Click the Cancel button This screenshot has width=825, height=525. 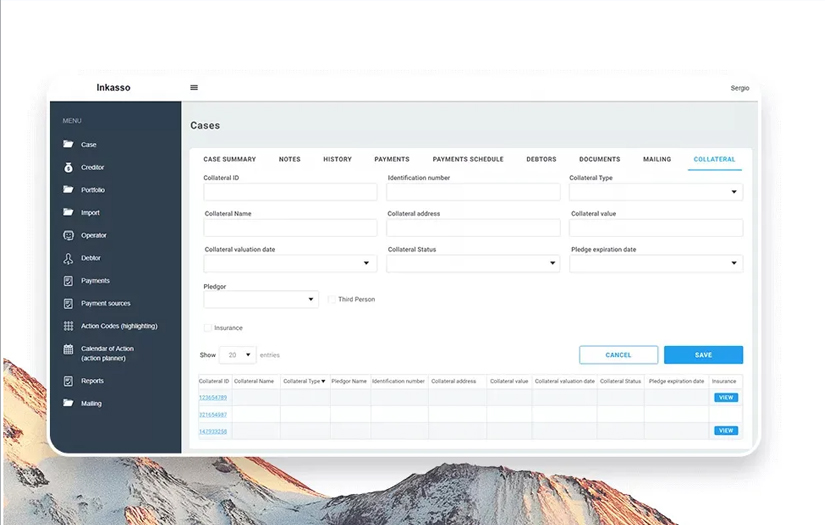coord(618,355)
